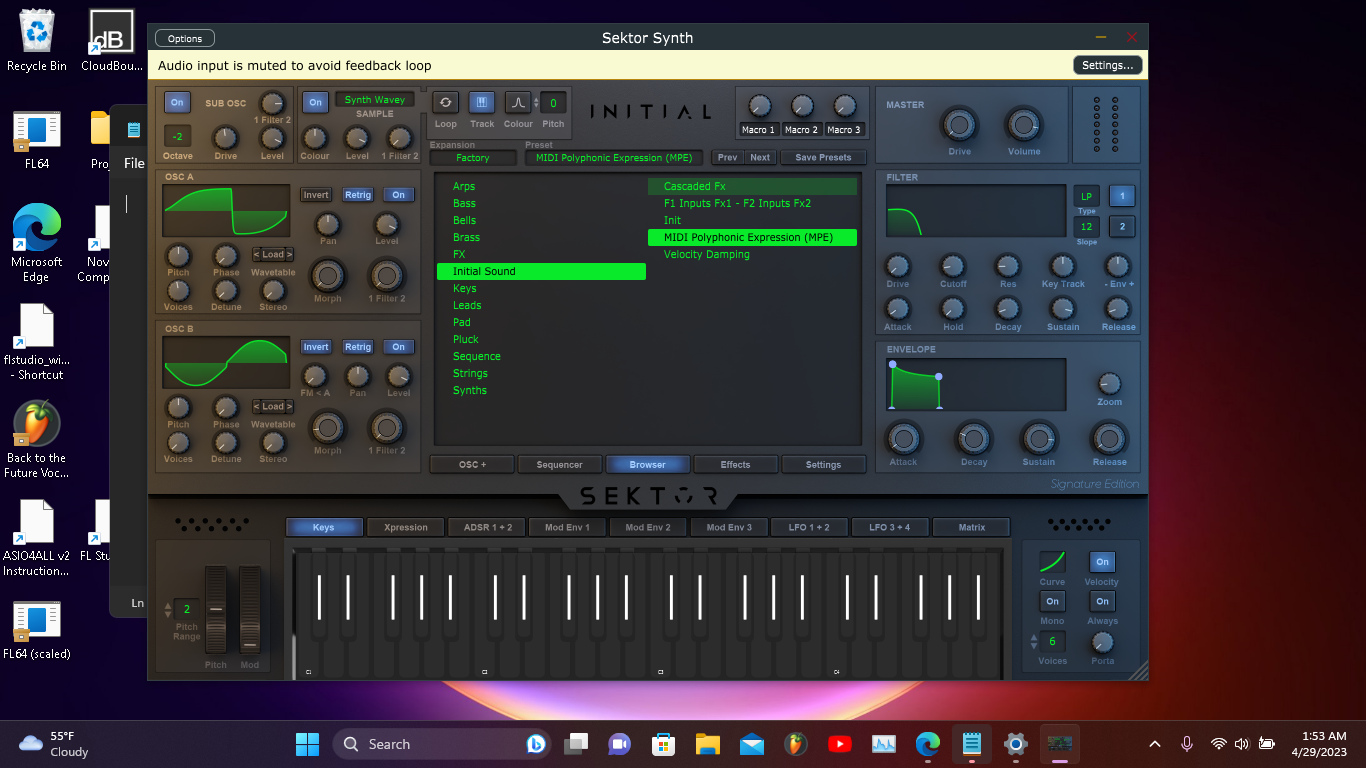
Task: Click the Sub Osc Drive knob
Action: 226,138
